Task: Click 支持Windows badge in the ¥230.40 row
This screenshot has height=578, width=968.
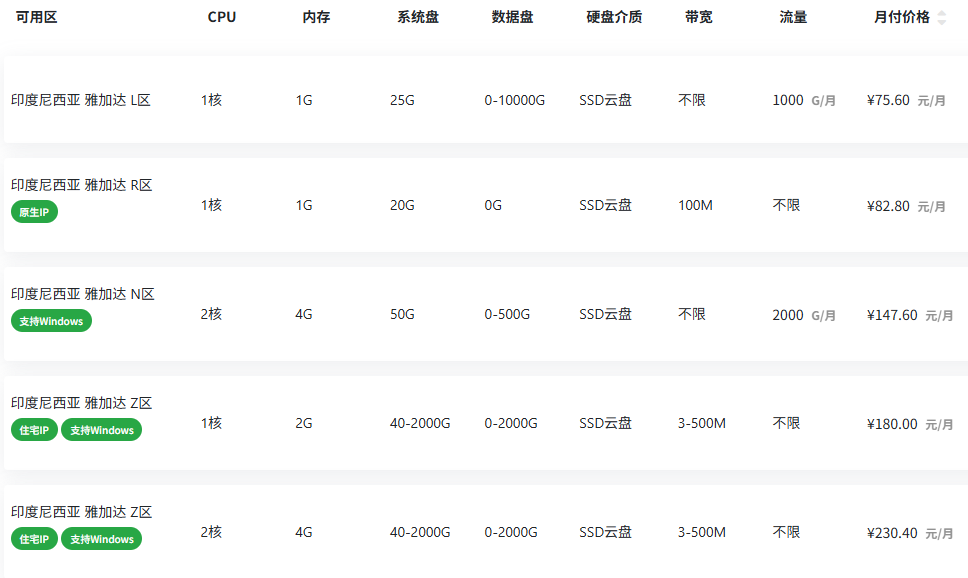Action: (101, 539)
